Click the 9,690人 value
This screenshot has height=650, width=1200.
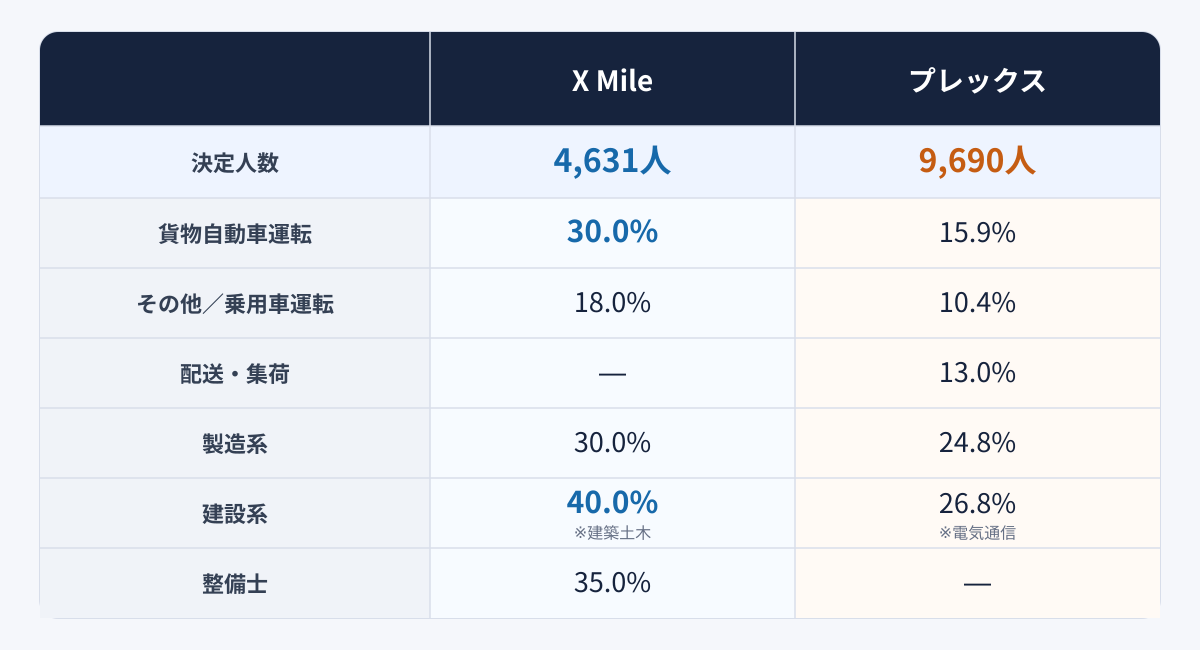977,161
